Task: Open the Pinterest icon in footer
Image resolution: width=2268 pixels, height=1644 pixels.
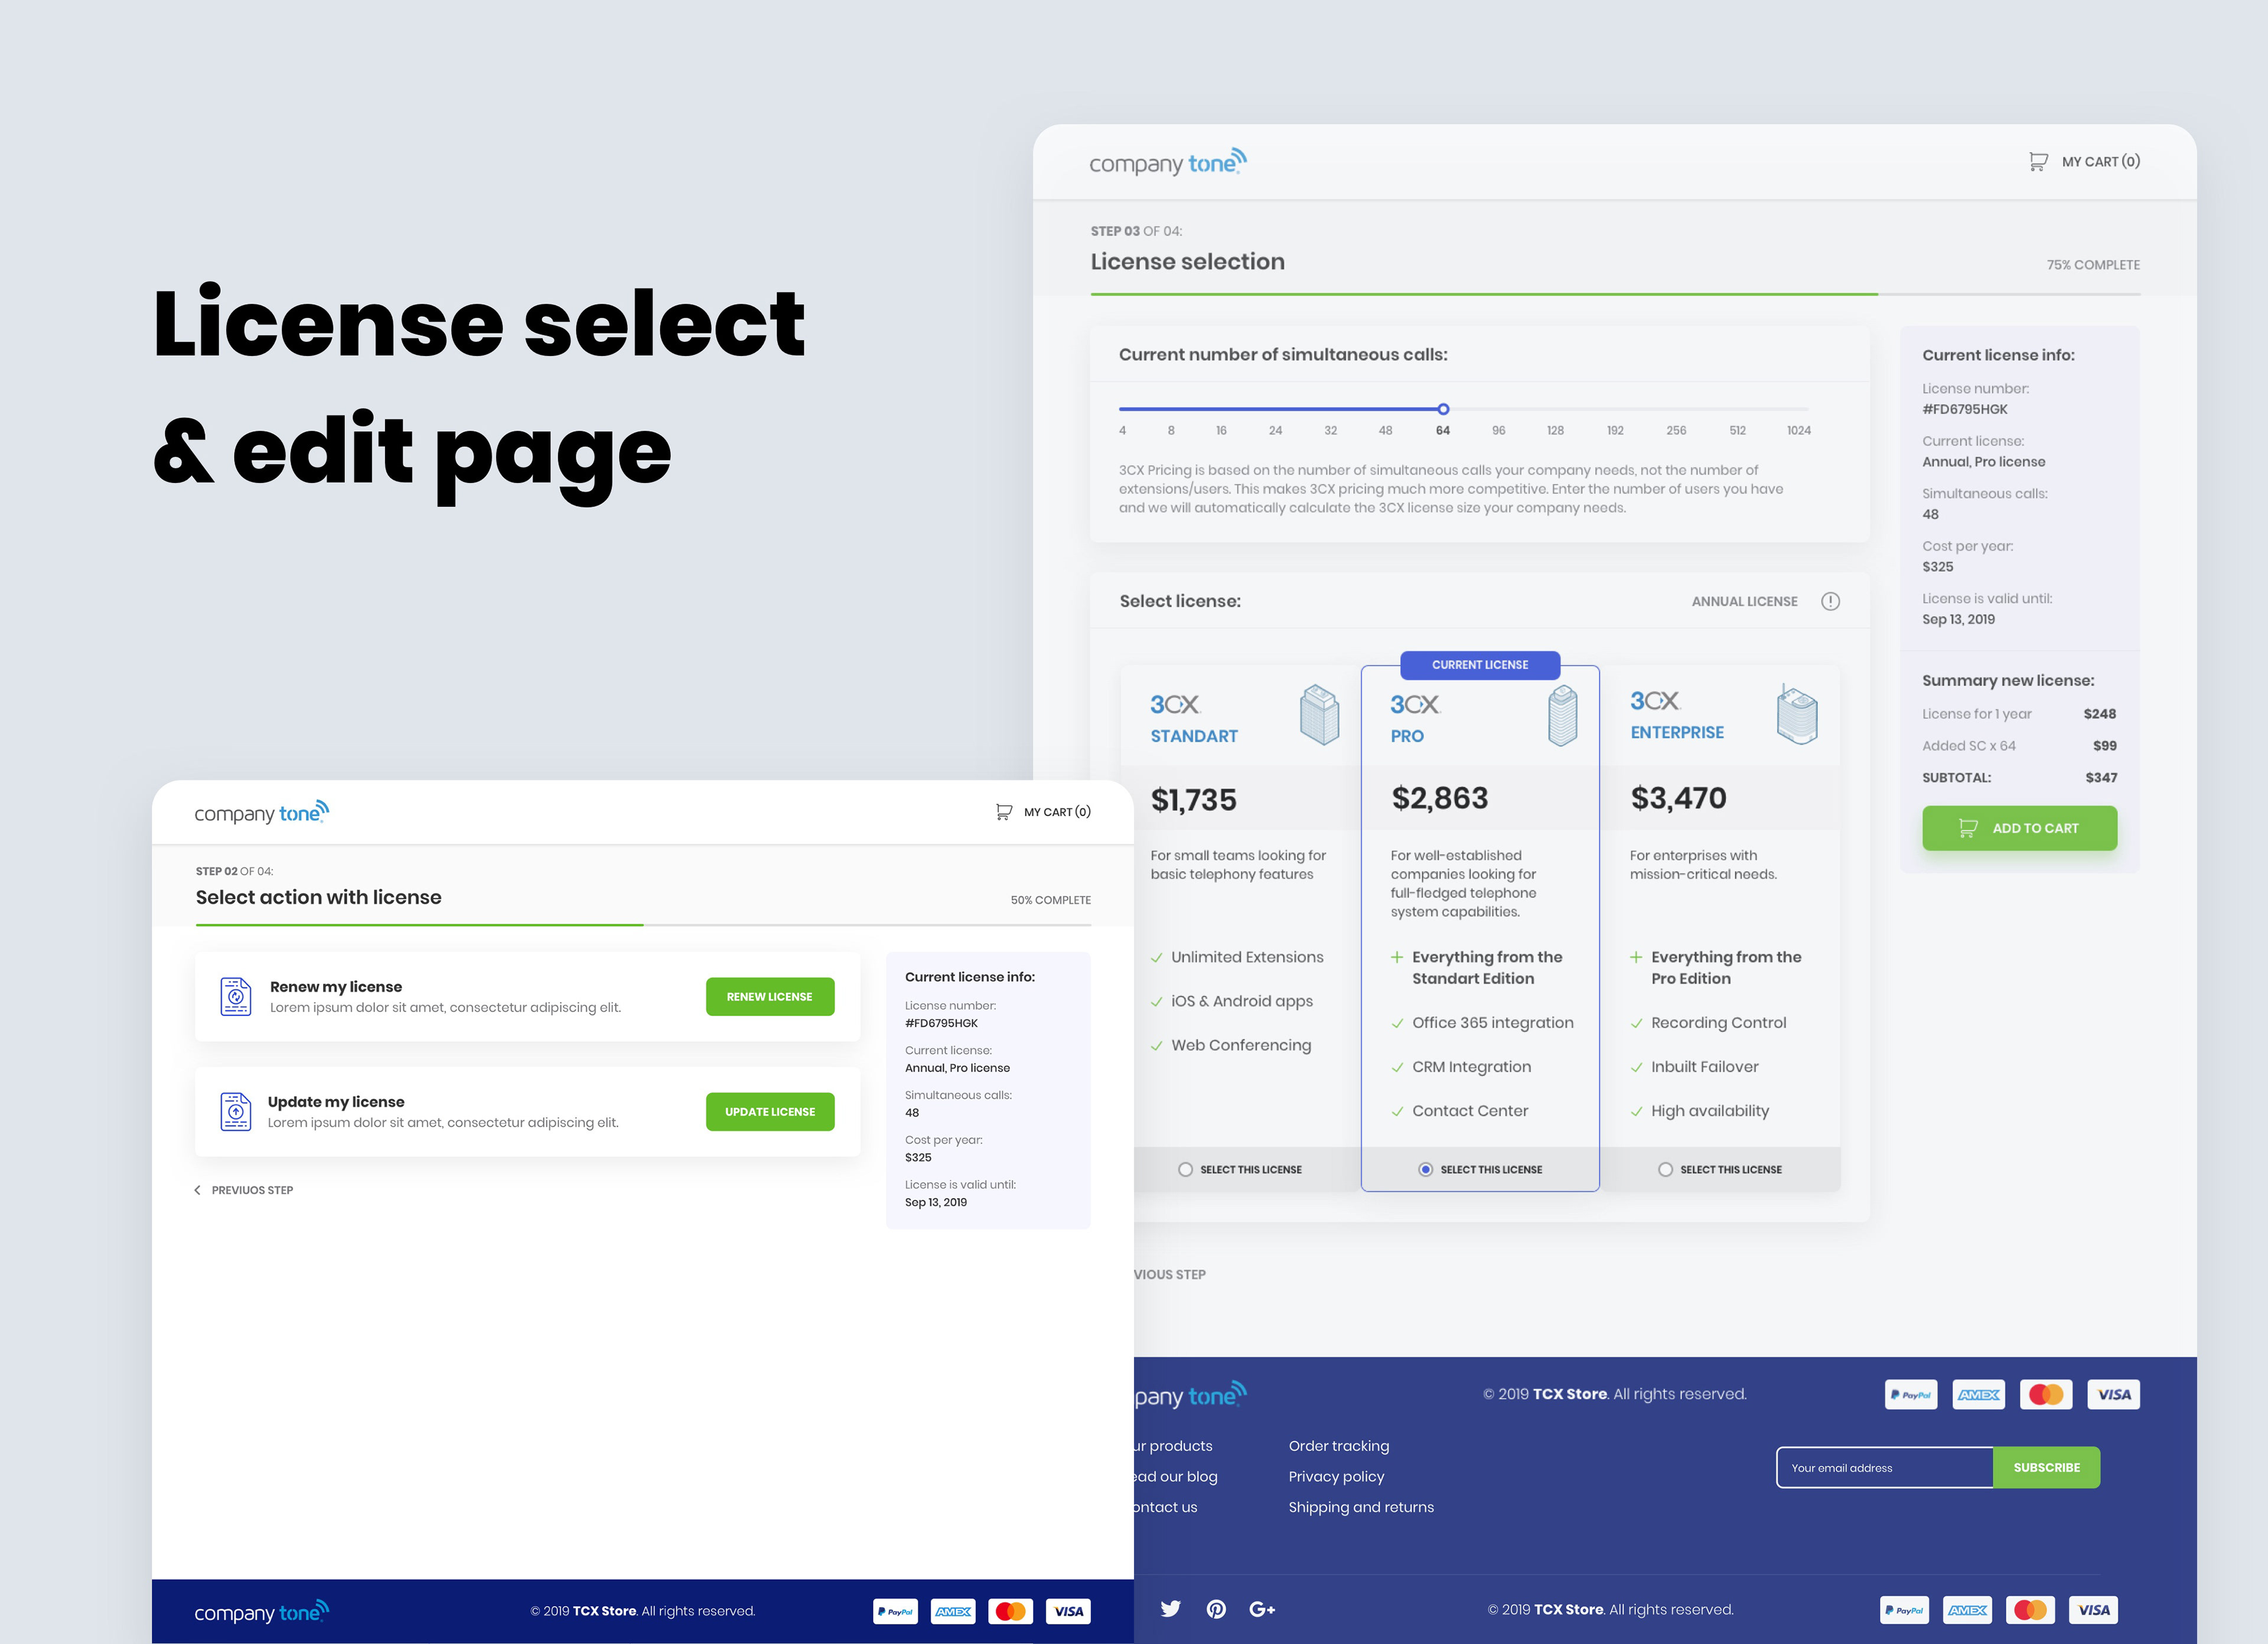Action: 1216,1609
